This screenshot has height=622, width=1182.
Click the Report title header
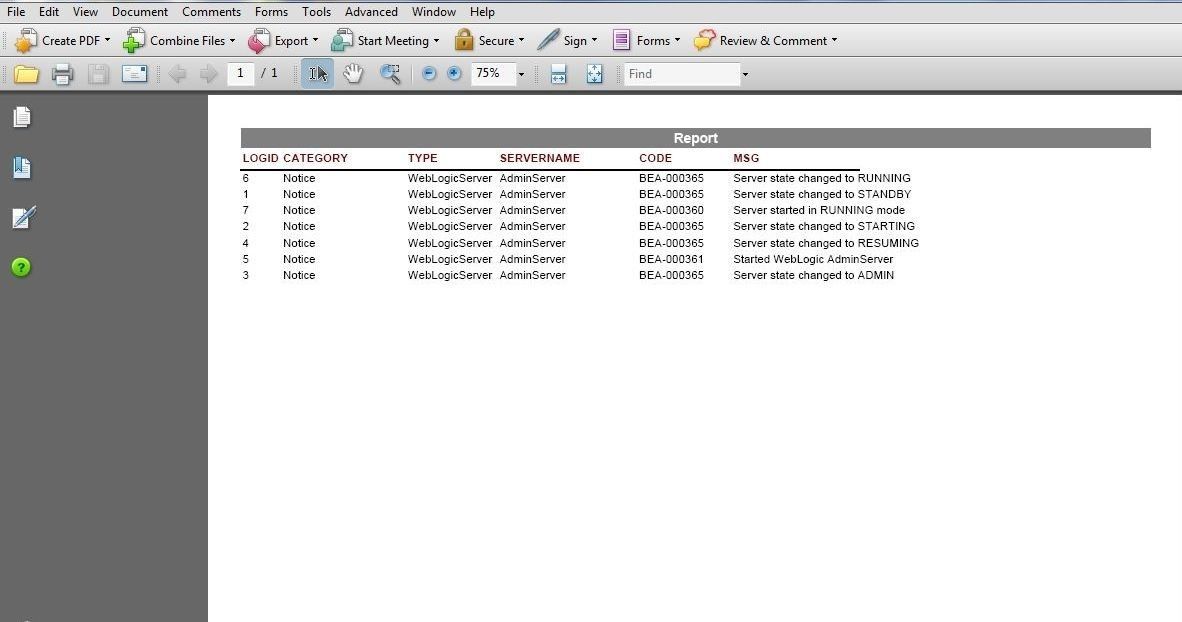point(696,138)
